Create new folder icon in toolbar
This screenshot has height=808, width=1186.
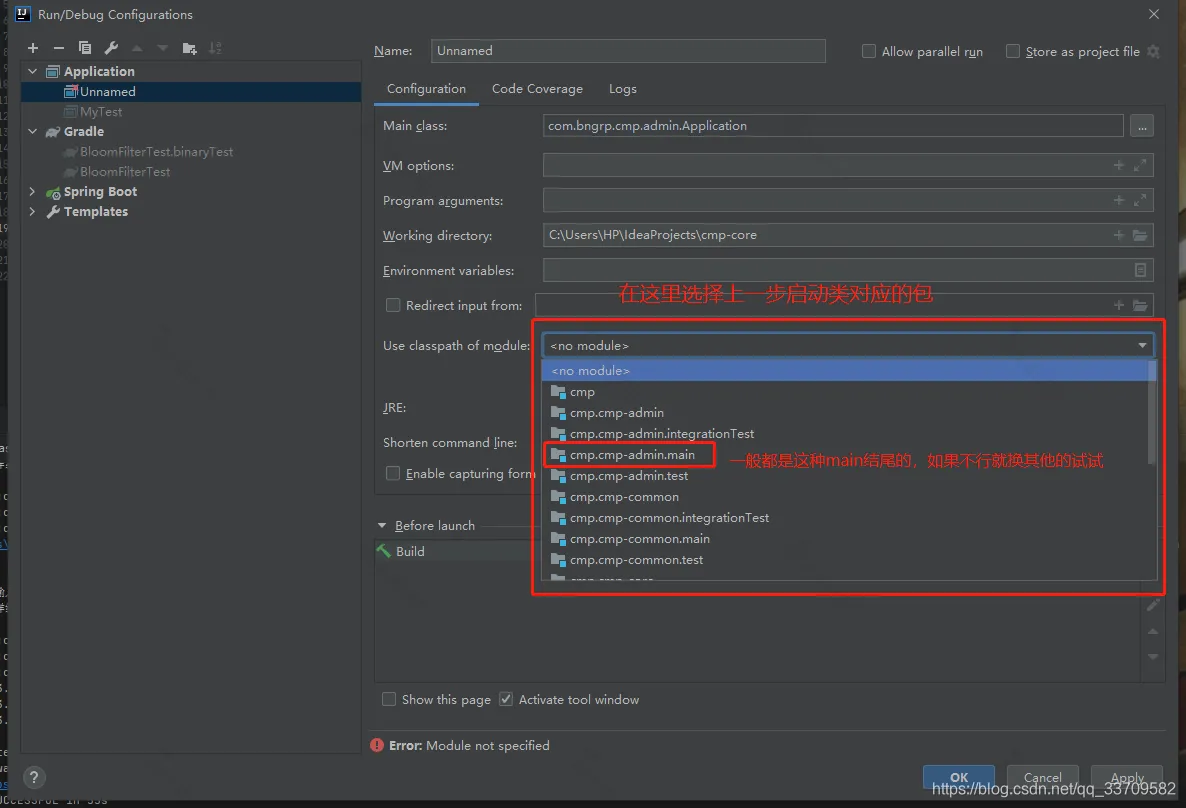tap(189, 48)
